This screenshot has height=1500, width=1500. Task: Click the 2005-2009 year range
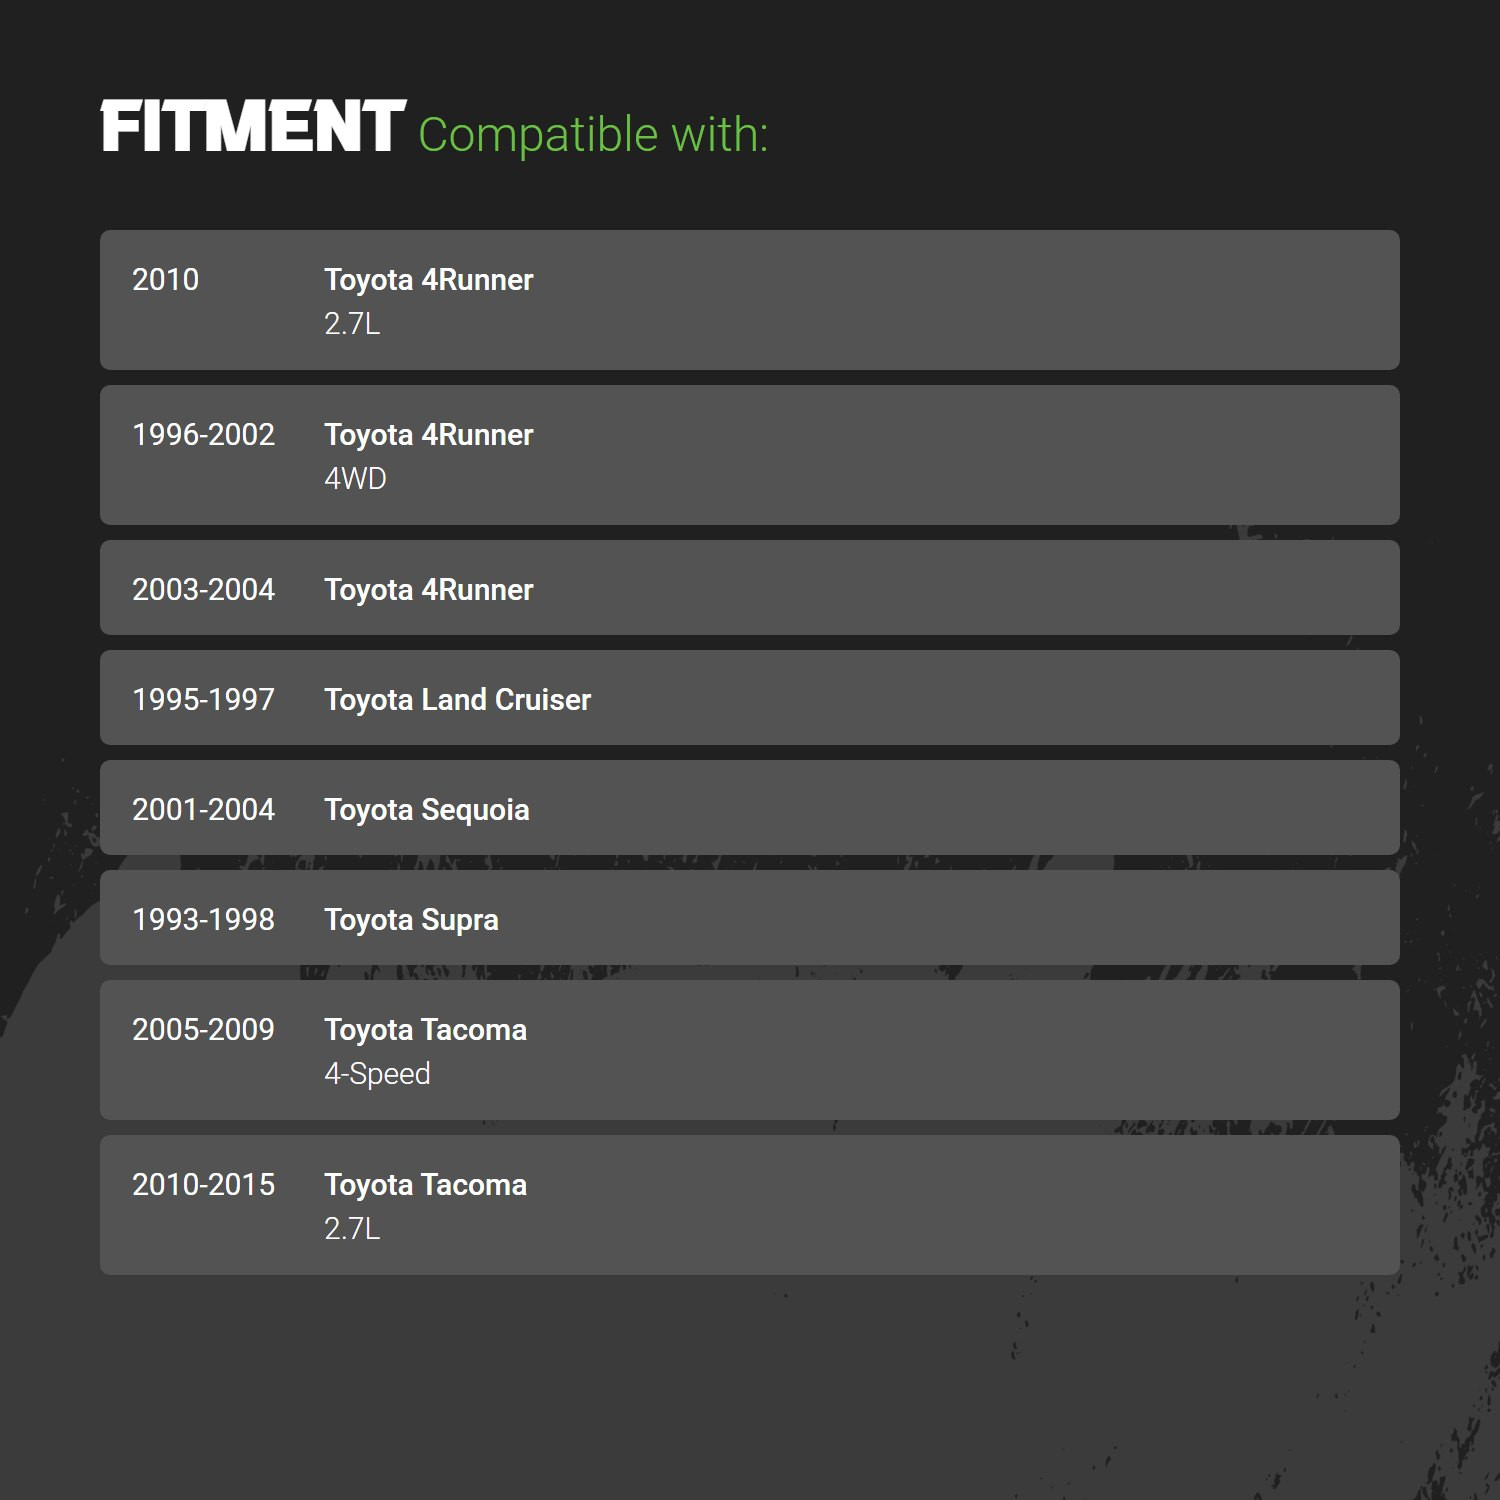point(203,1030)
